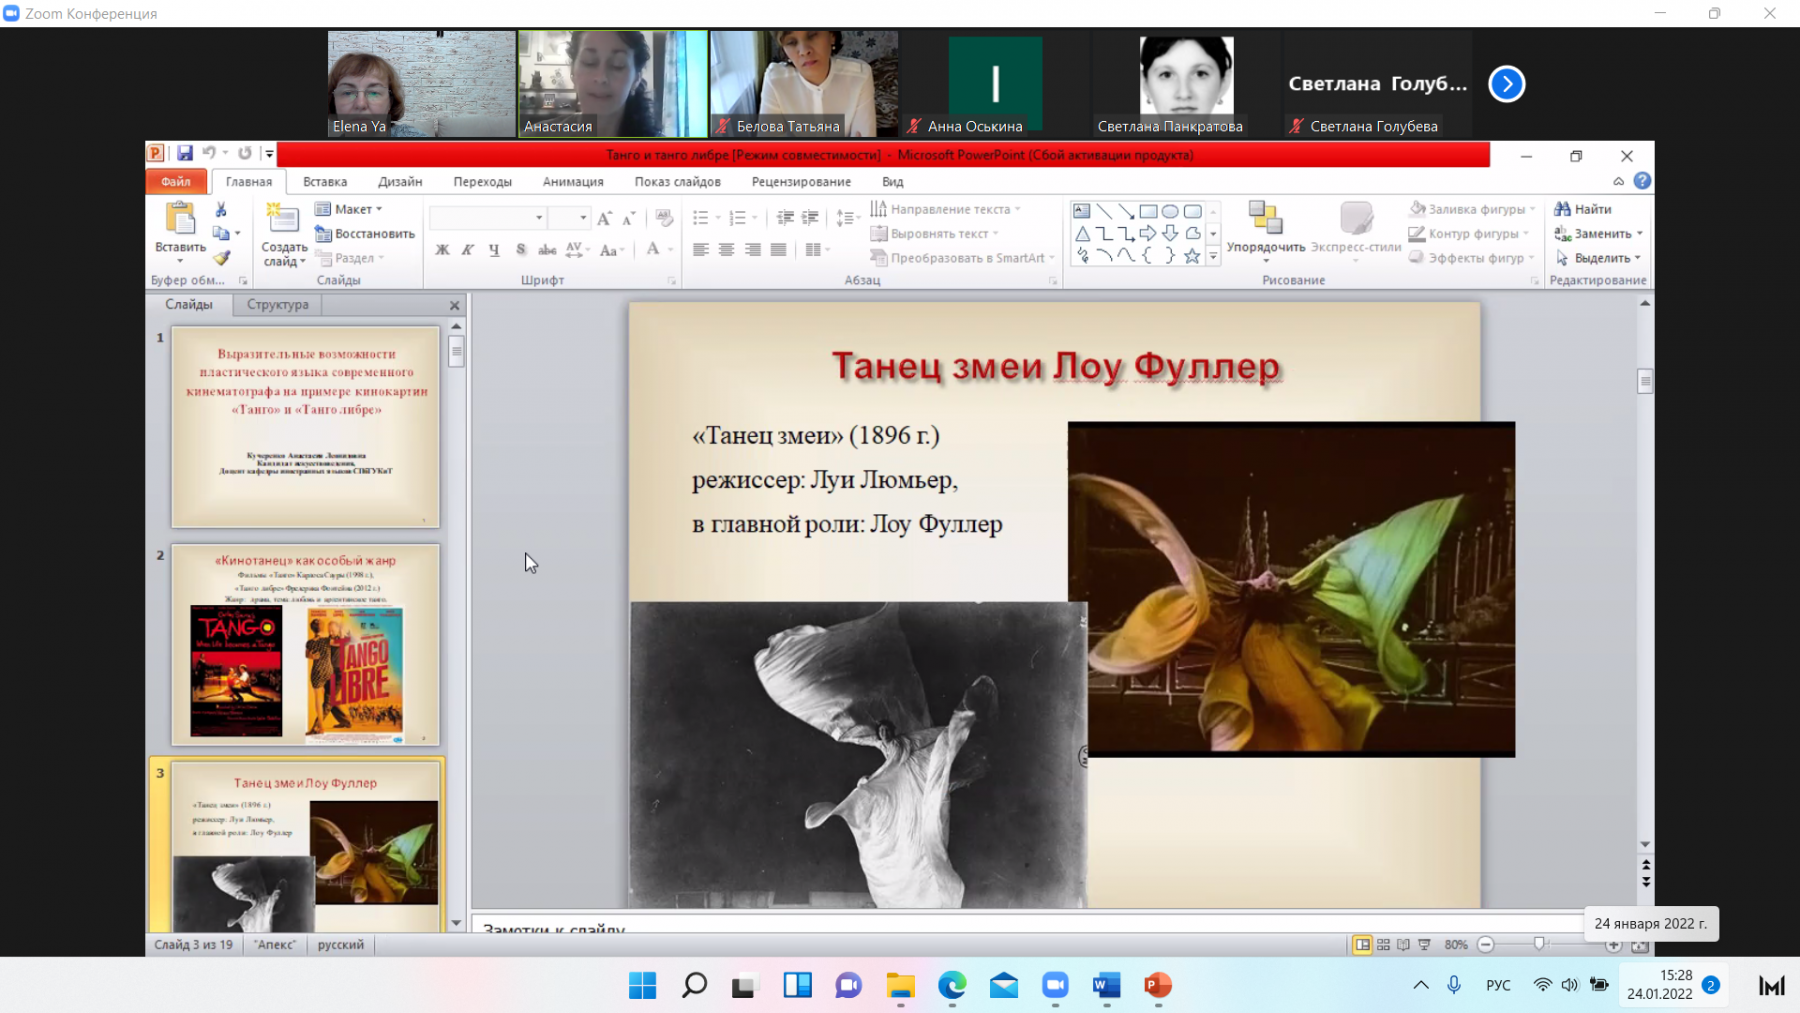Screen dimensions: 1800x1013
Task: Select slide 1 thumbnail
Action: (305, 427)
